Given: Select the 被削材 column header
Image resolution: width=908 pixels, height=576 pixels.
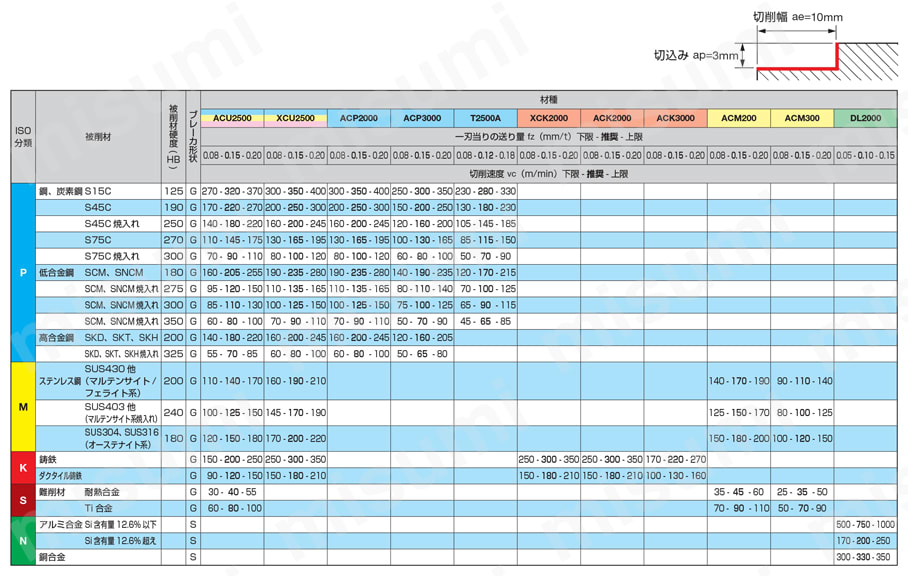Looking at the screenshot, I should [98, 137].
